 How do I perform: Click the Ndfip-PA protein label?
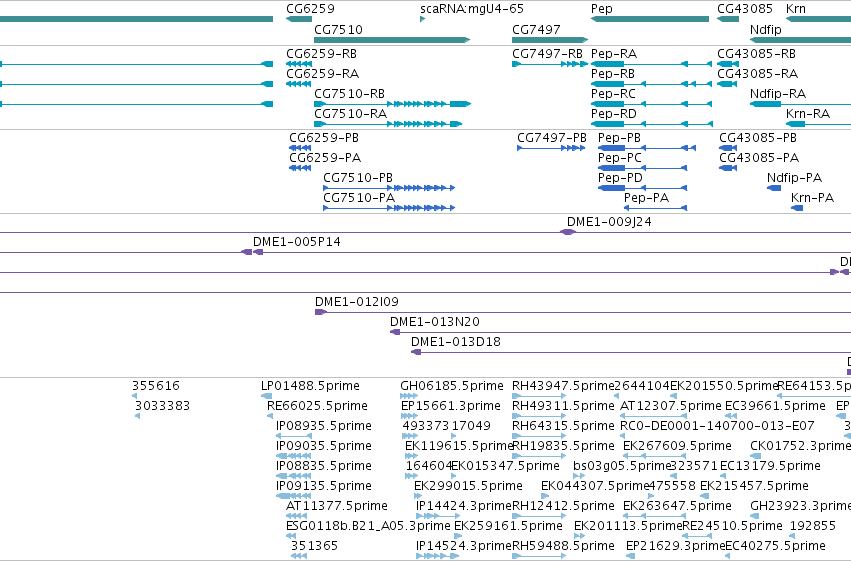tap(795, 178)
